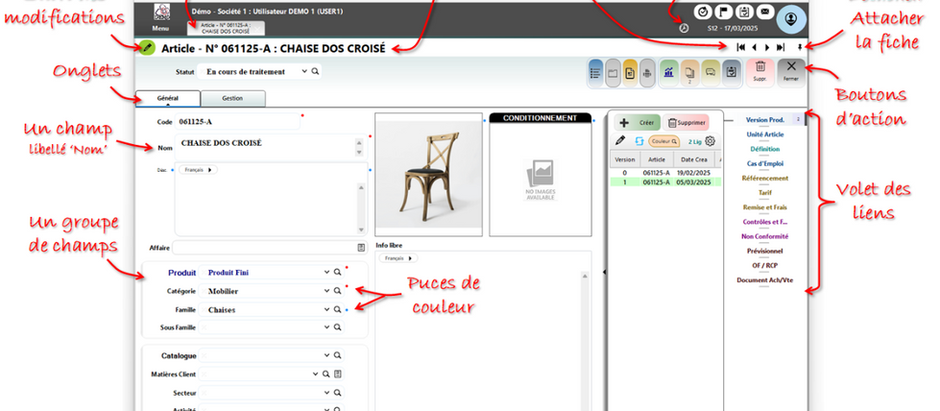Open the clipboard checklist icon in top bar

[743, 11]
